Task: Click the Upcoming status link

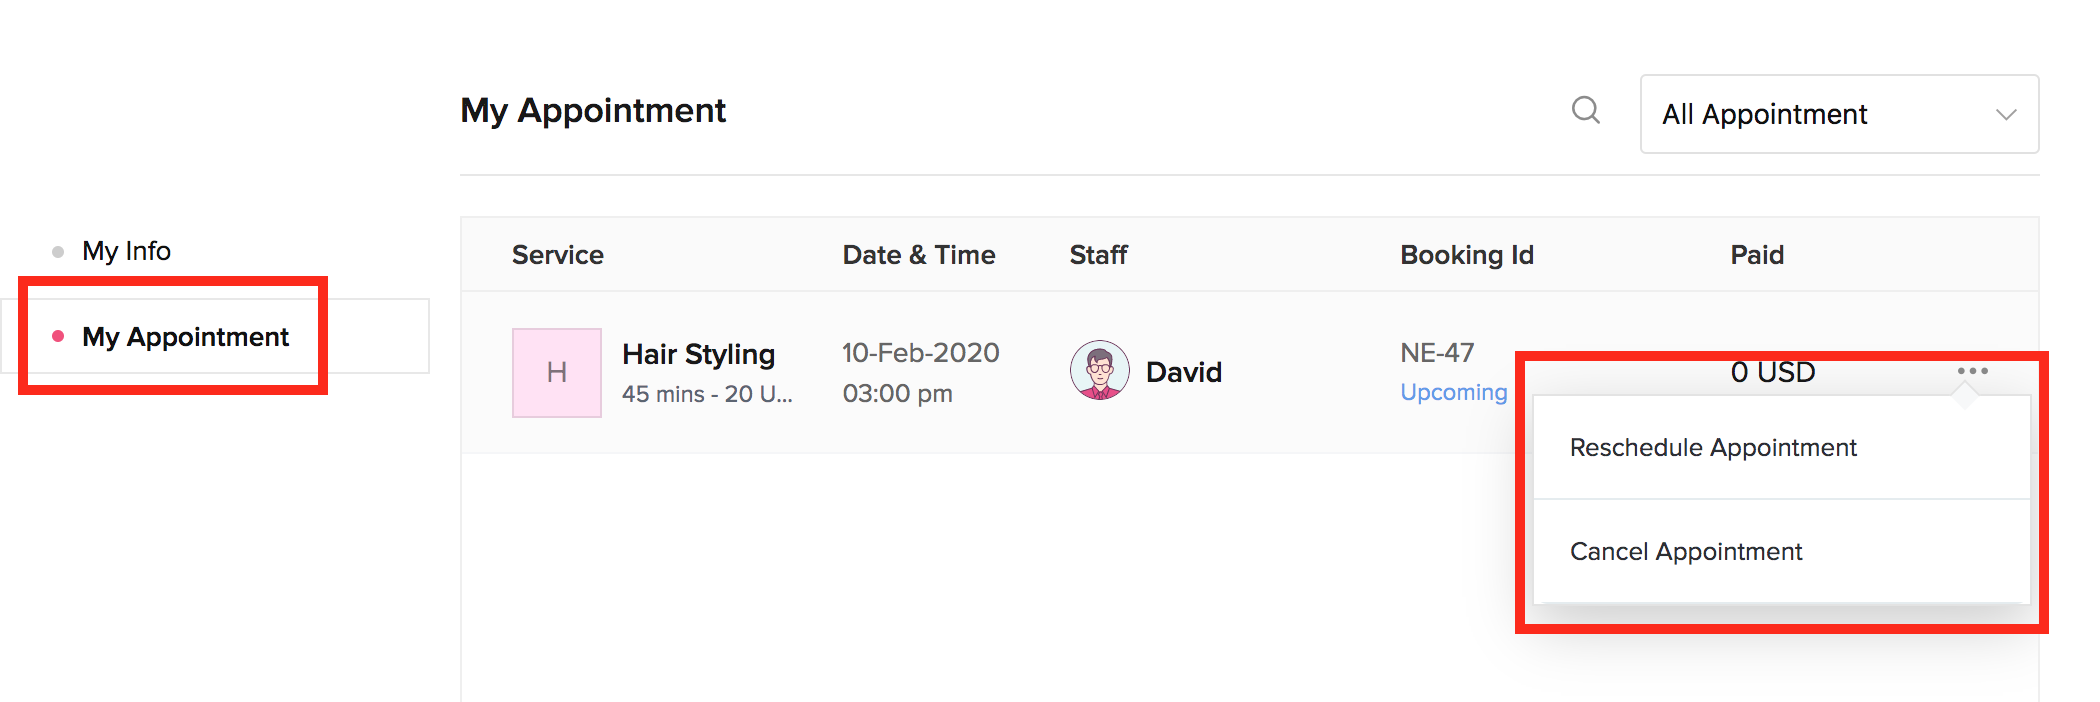Action: (1453, 392)
